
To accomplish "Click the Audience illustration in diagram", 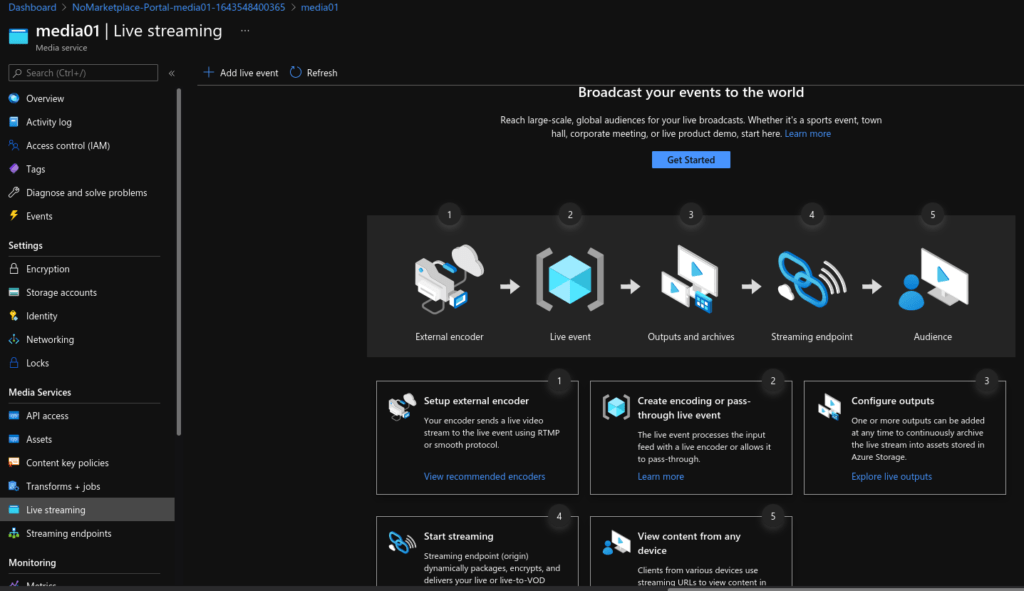I will coord(933,279).
